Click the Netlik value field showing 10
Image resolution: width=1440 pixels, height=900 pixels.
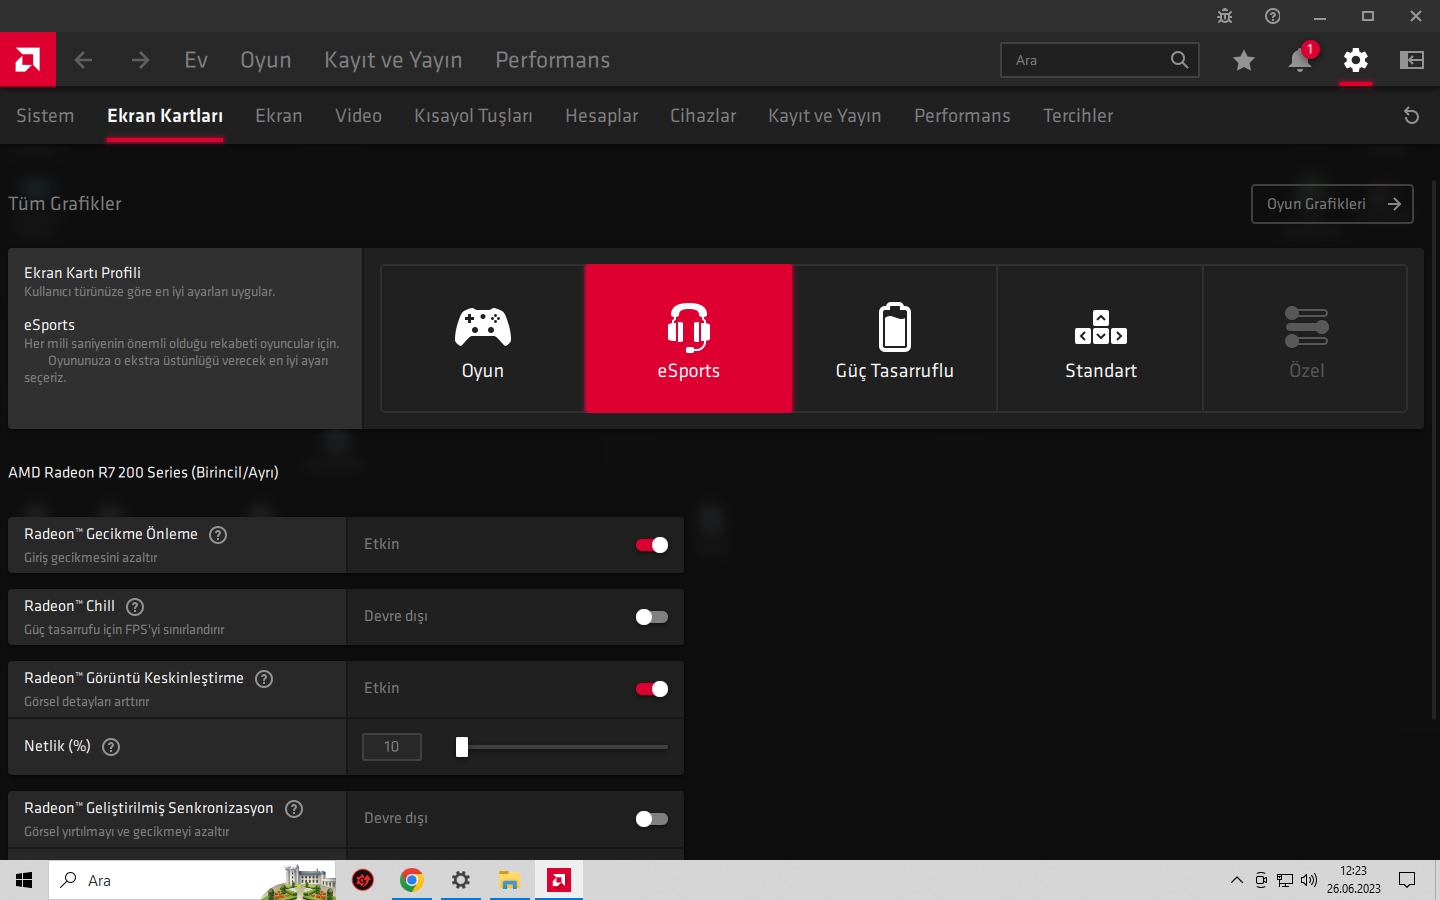click(x=392, y=747)
